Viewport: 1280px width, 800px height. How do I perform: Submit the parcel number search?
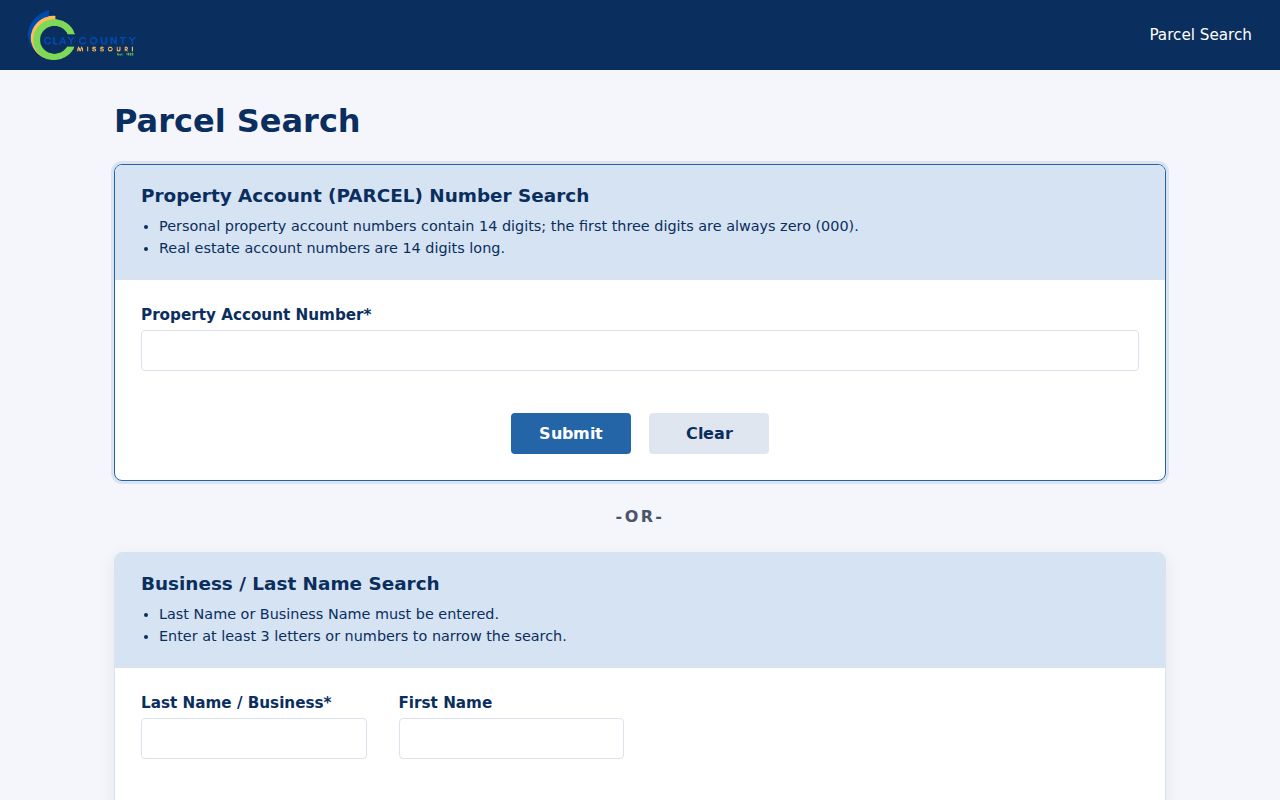click(571, 433)
